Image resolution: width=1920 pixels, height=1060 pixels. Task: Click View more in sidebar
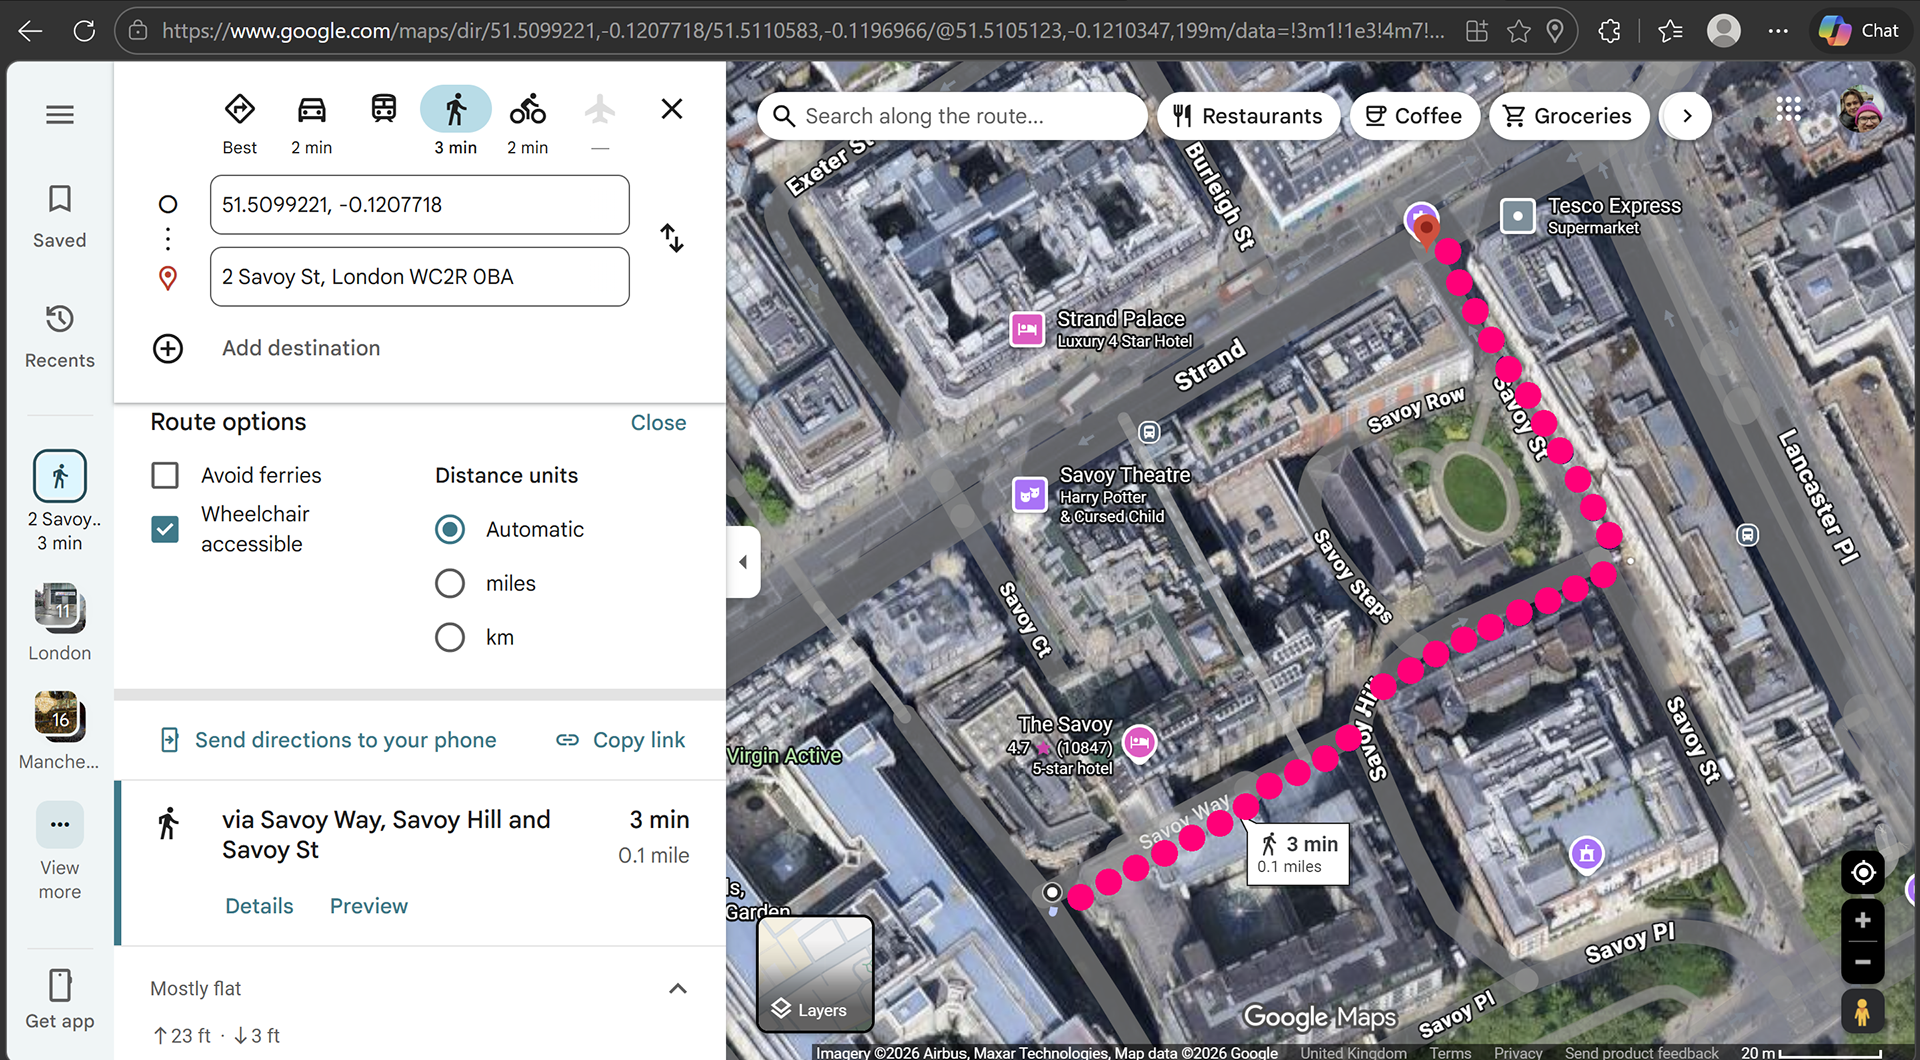click(60, 851)
